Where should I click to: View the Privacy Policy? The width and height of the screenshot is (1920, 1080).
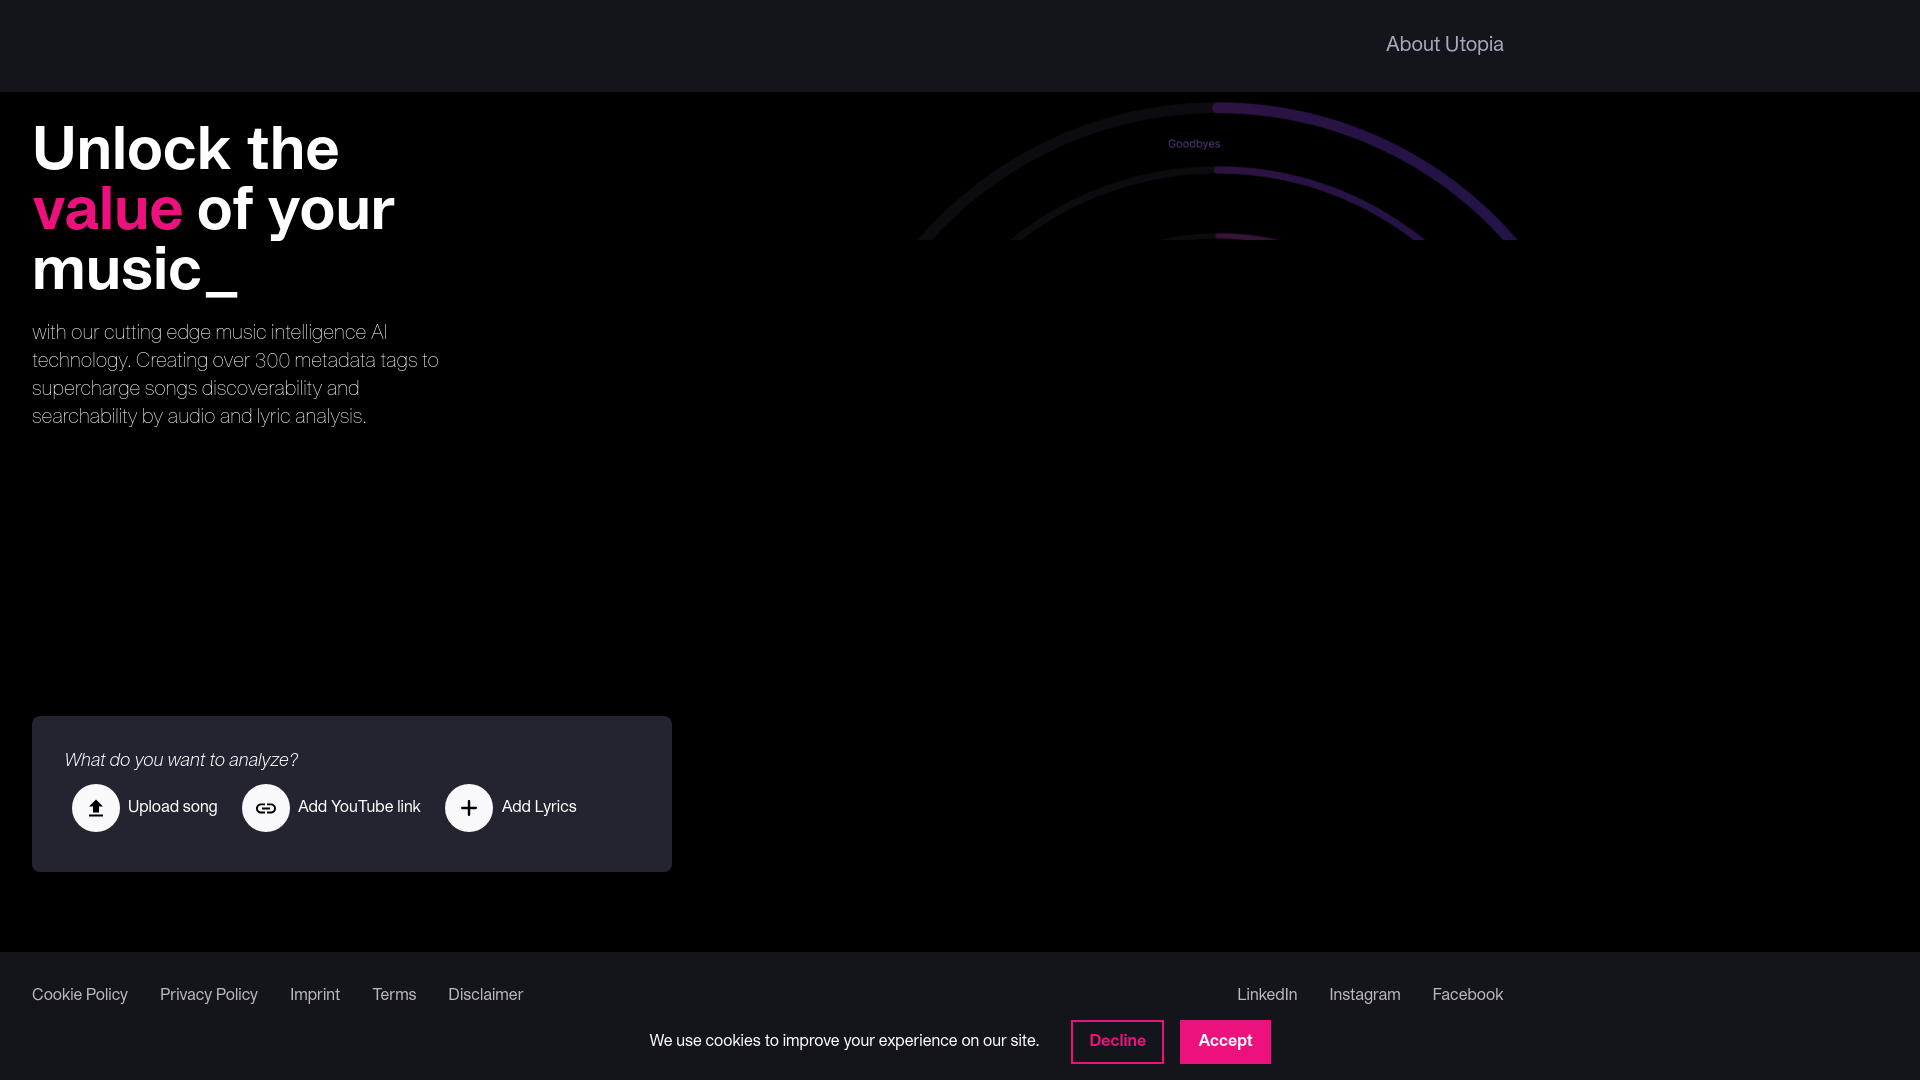click(x=208, y=994)
